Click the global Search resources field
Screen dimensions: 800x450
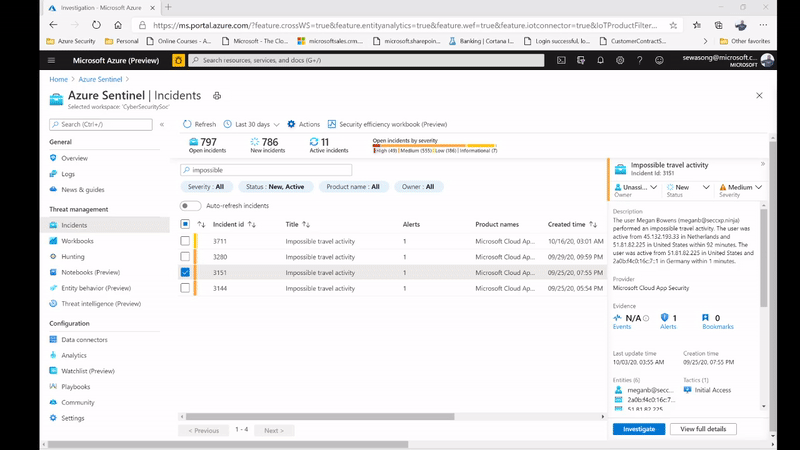[366, 60]
